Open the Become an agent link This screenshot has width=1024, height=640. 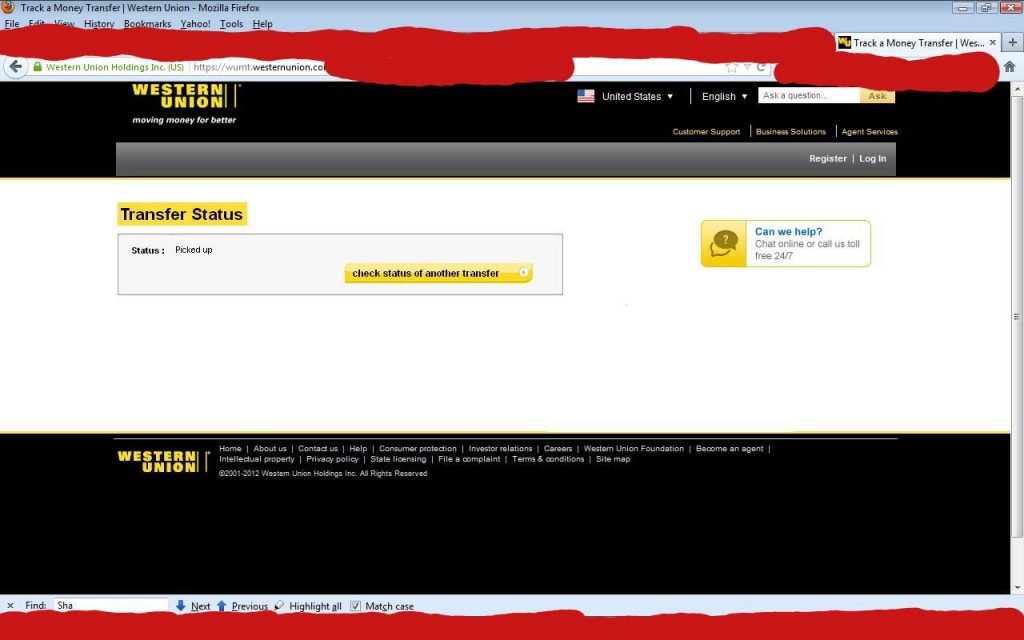tap(729, 449)
